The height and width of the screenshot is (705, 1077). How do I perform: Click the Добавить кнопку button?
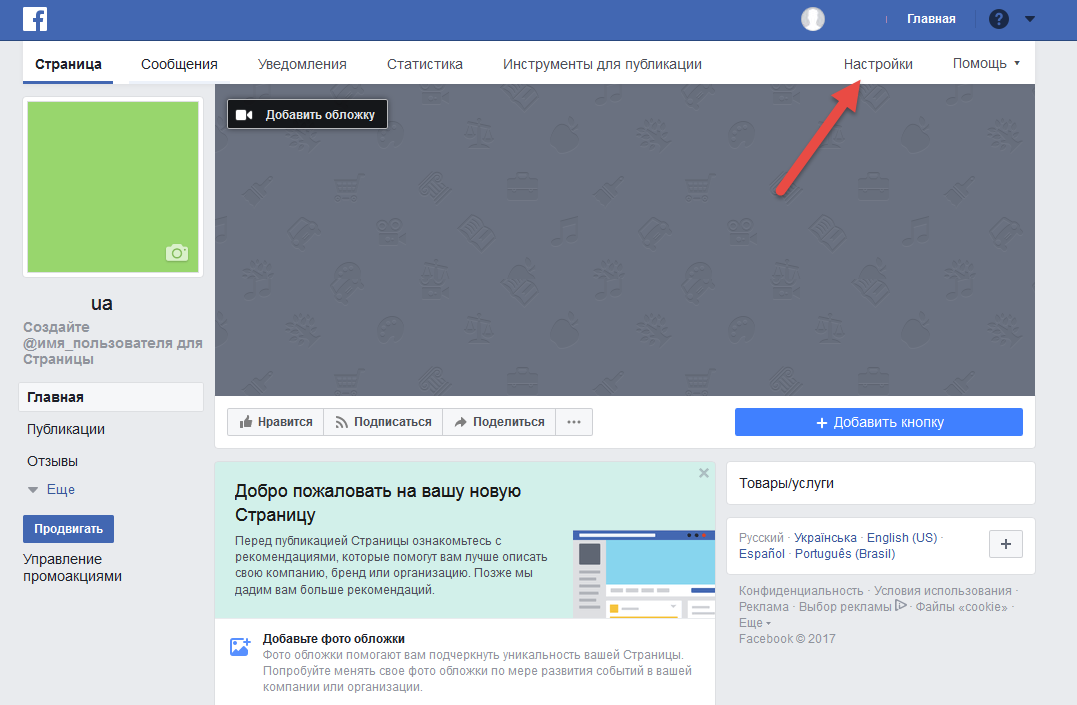pyautogui.click(x=878, y=422)
